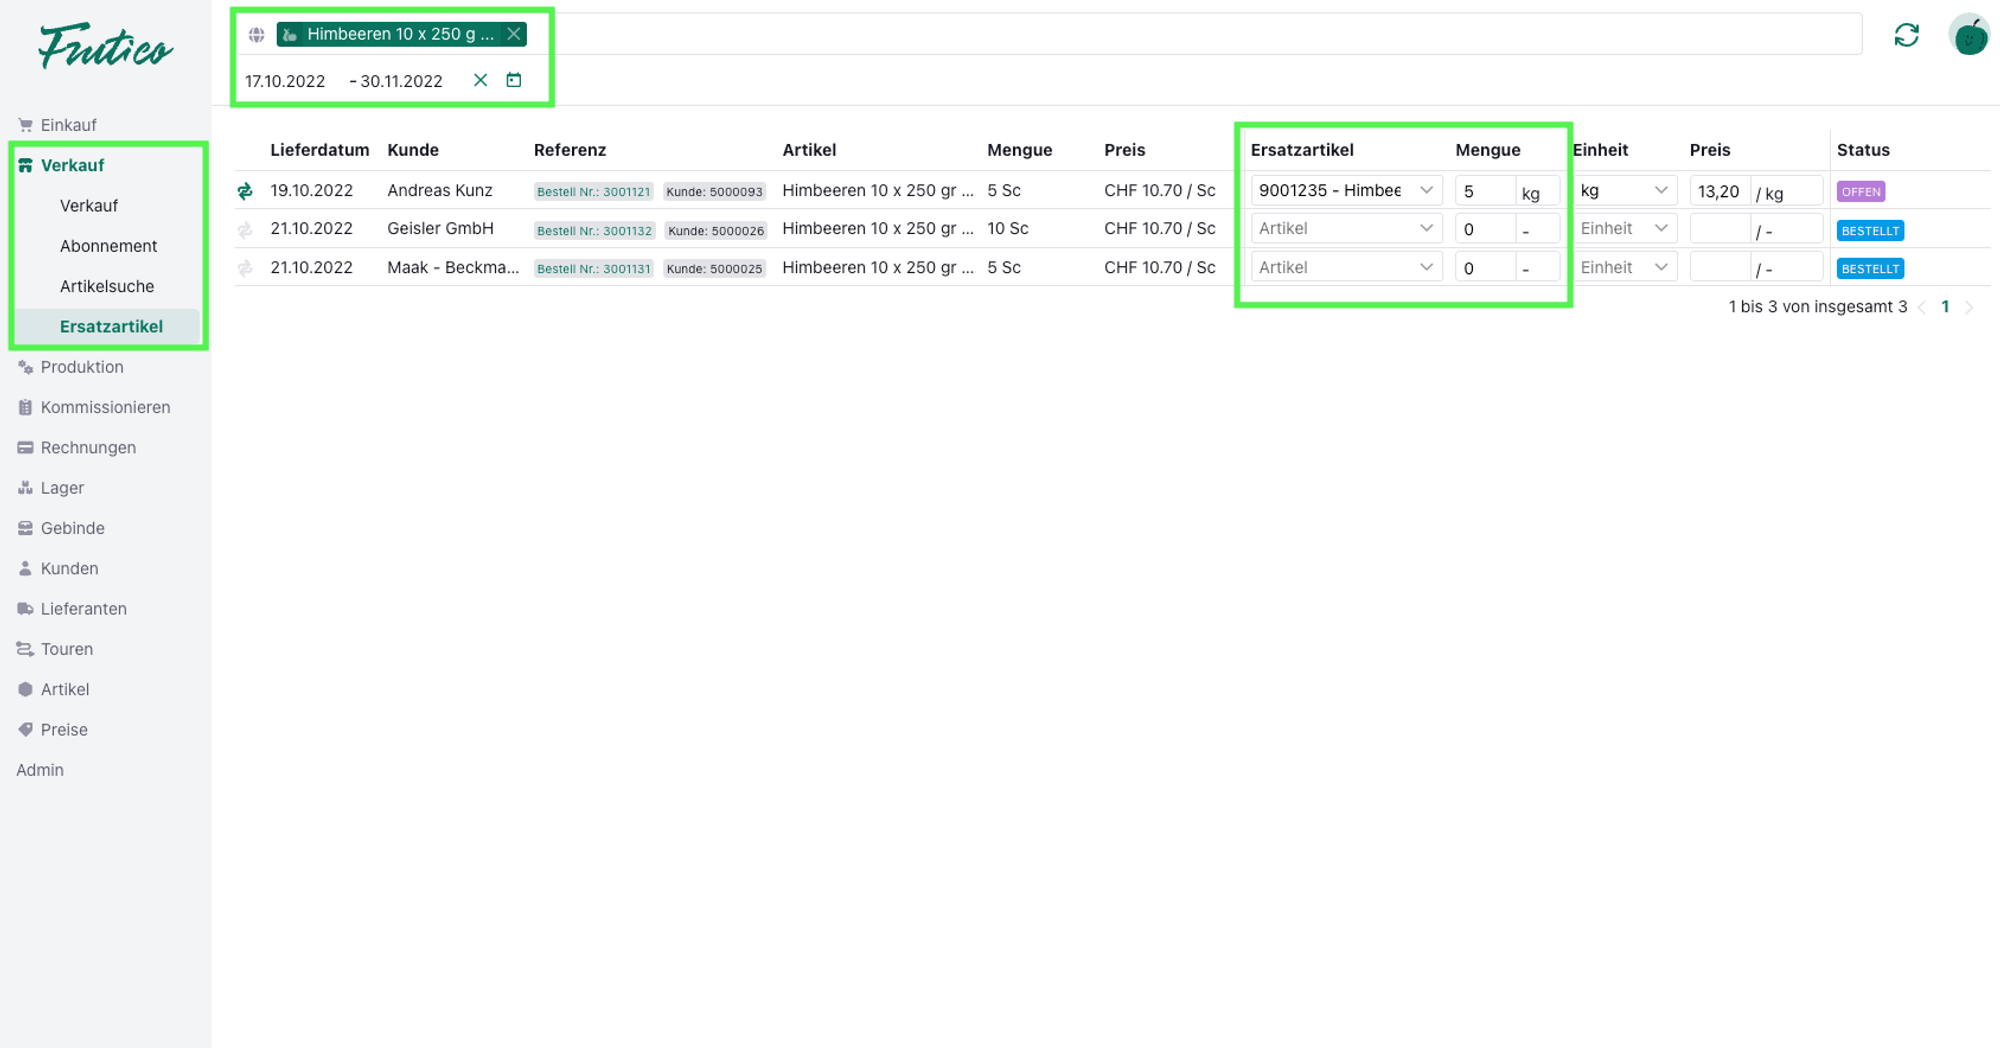Open the calendar date picker icon
This screenshot has width=2000, height=1048.
[x=514, y=80]
